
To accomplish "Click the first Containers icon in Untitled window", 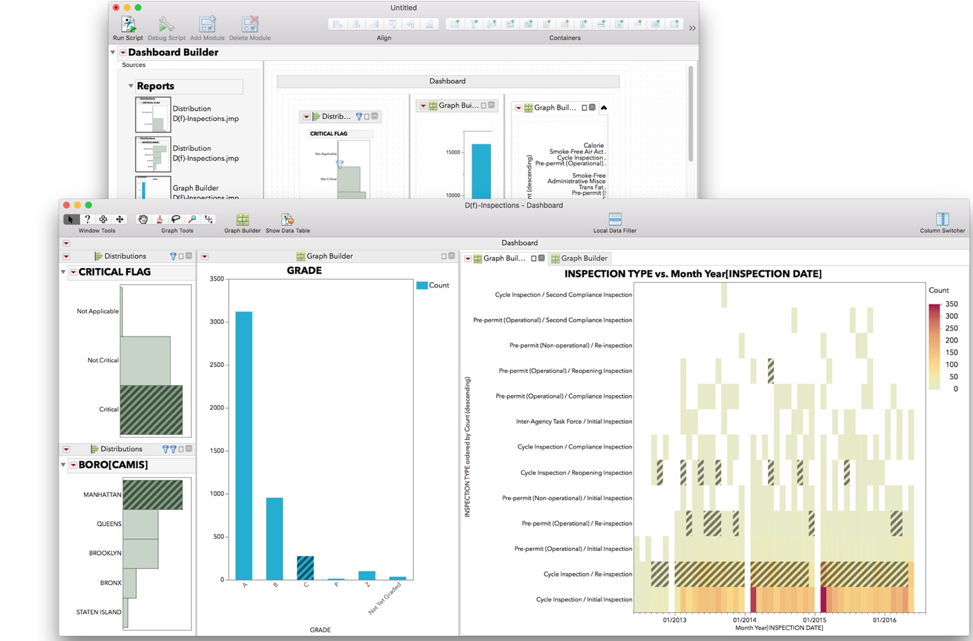I will (455, 24).
